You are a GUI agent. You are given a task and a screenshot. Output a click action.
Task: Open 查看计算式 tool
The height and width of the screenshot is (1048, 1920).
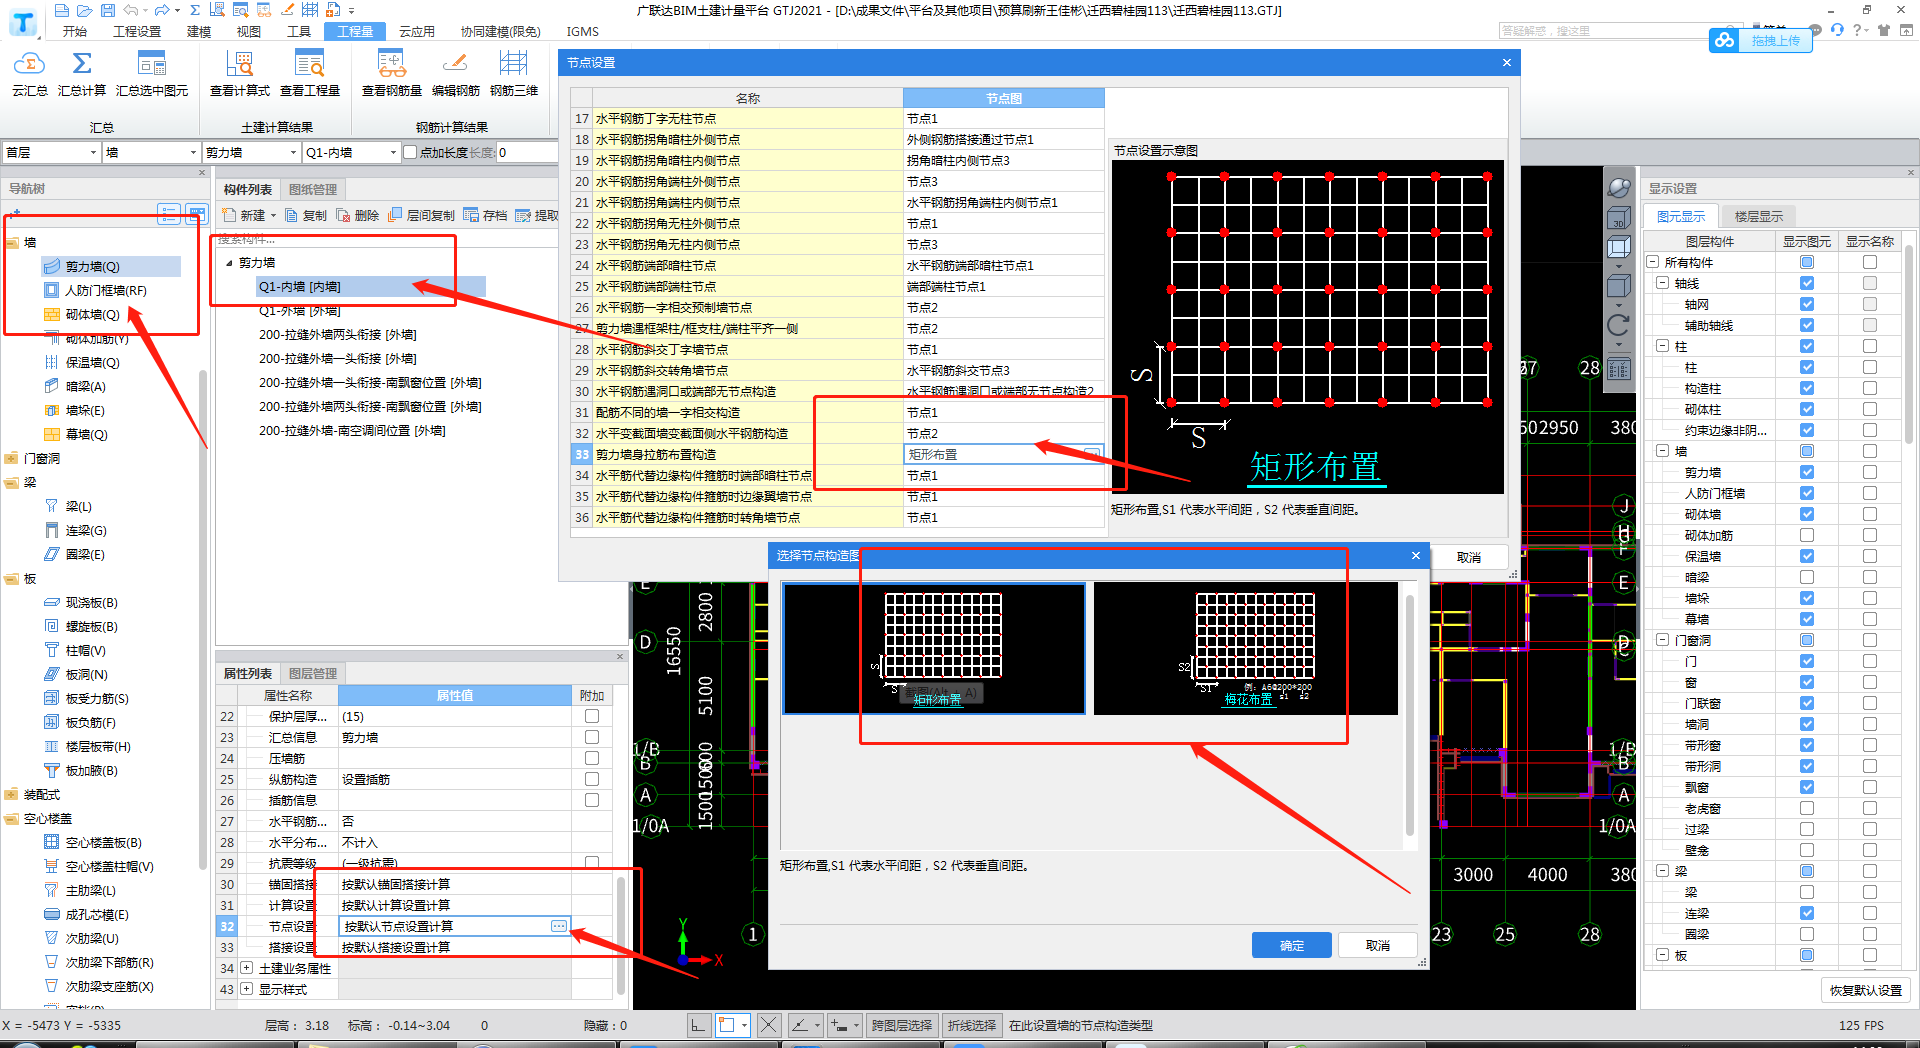tap(240, 74)
